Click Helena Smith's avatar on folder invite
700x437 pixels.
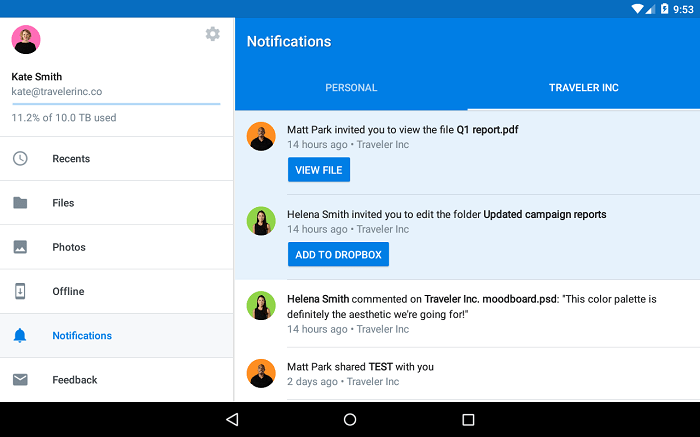coord(261,221)
